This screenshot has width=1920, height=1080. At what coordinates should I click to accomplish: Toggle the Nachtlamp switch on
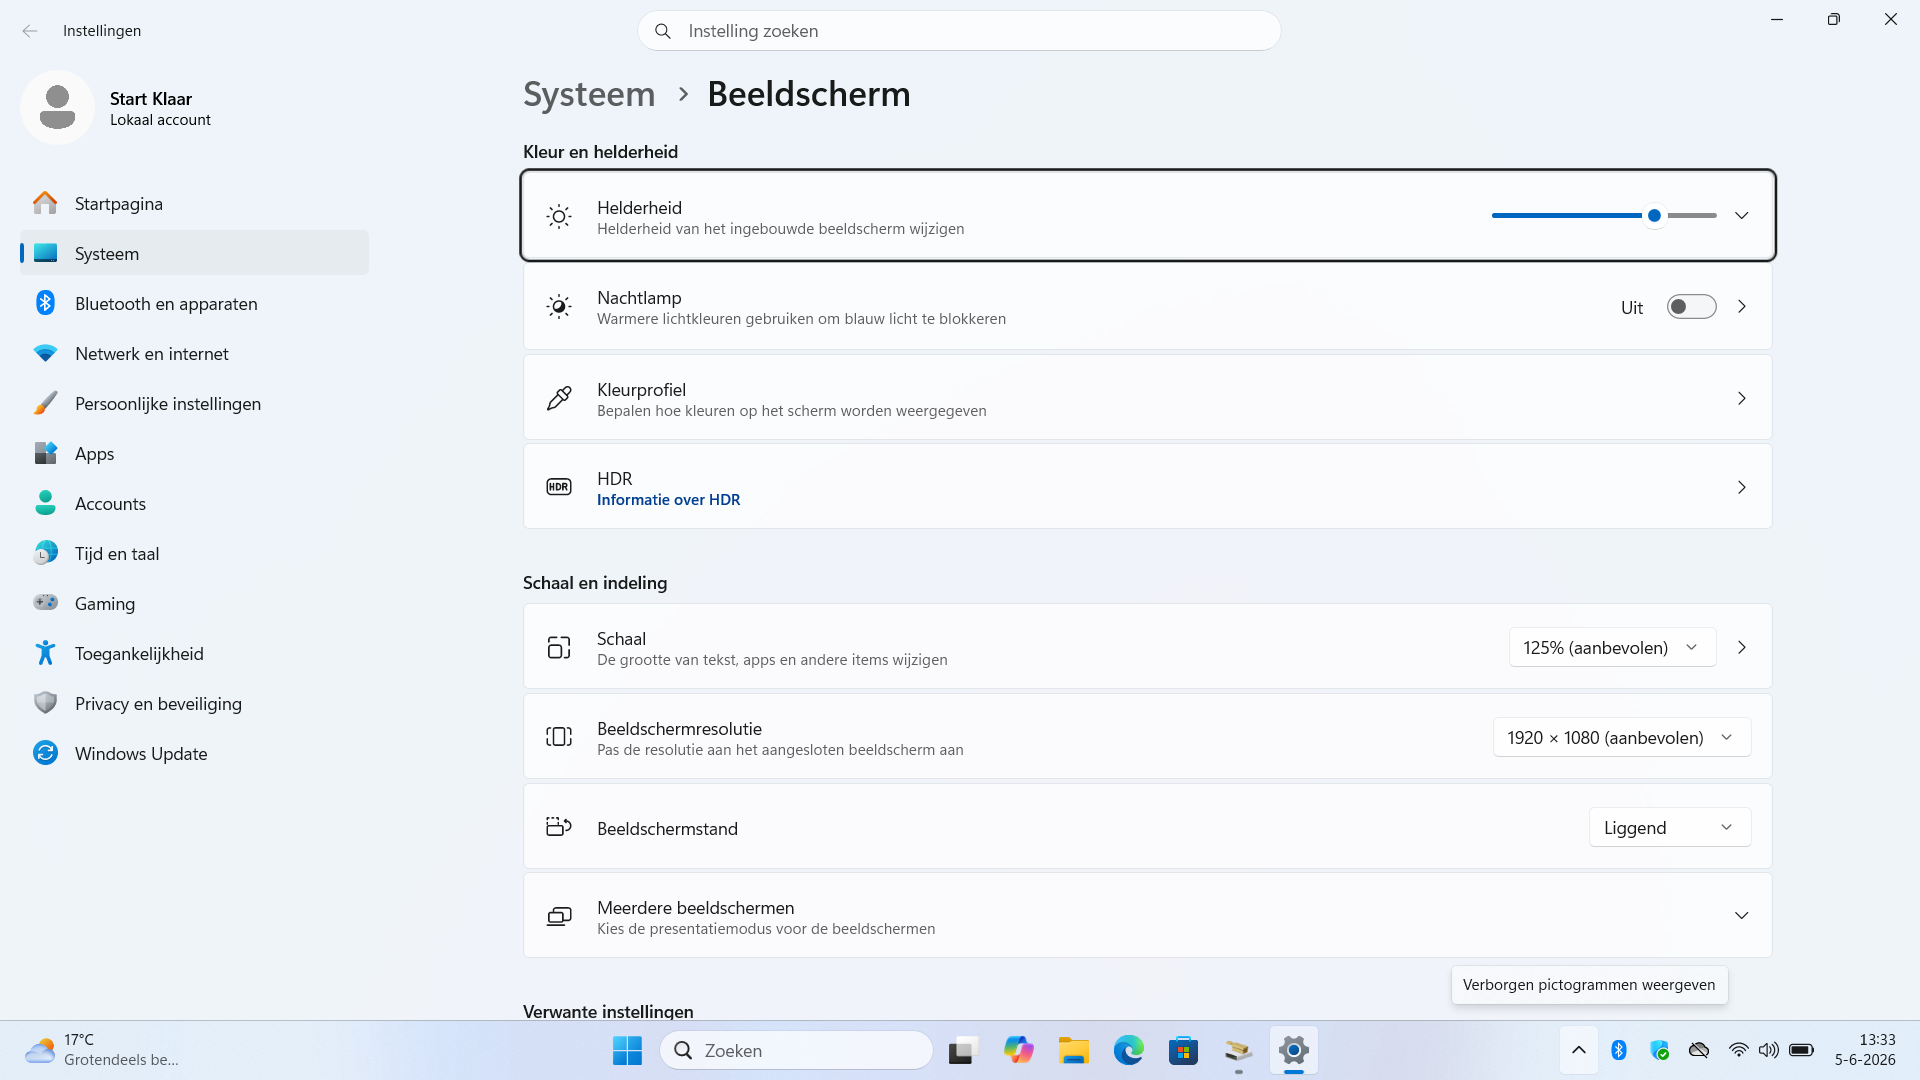(x=1691, y=307)
